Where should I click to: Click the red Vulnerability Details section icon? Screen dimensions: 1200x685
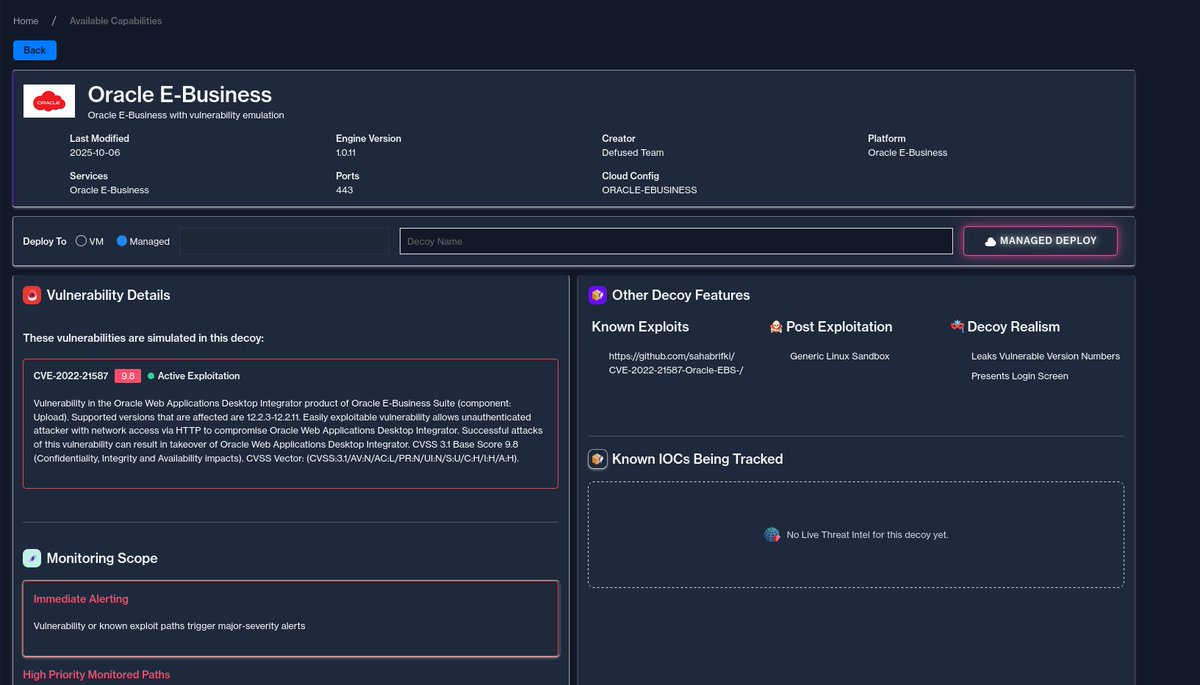[32, 295]
